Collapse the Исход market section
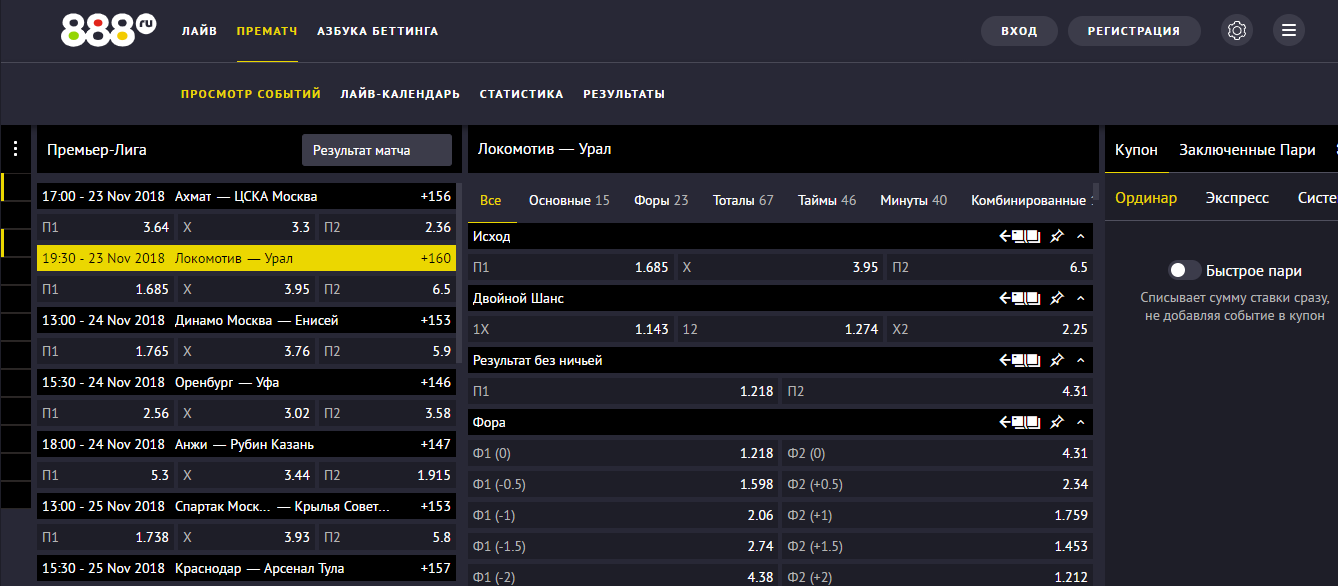Viewport: 1338px width, 586px height. pyautogui.click(x=1080, y=237)
